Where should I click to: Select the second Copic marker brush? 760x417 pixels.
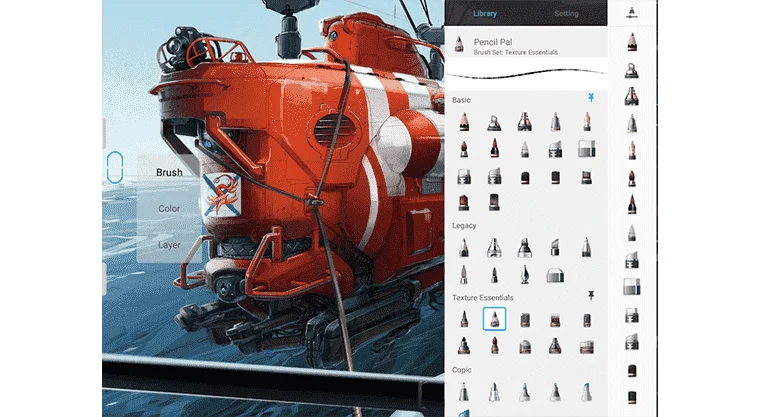(x=494, y=392)
